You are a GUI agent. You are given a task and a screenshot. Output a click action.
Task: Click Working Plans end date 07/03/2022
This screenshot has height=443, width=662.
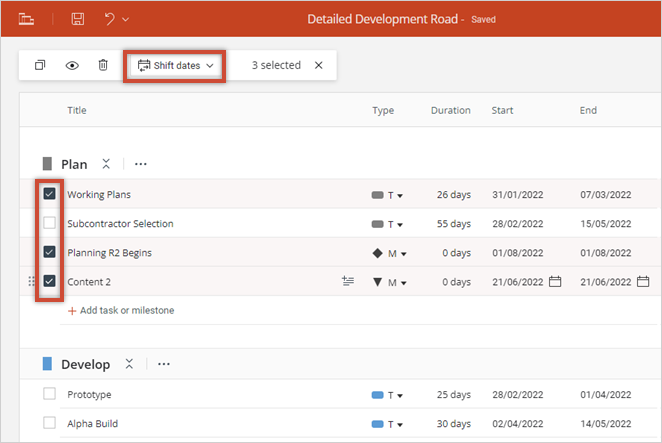(606, 195)
